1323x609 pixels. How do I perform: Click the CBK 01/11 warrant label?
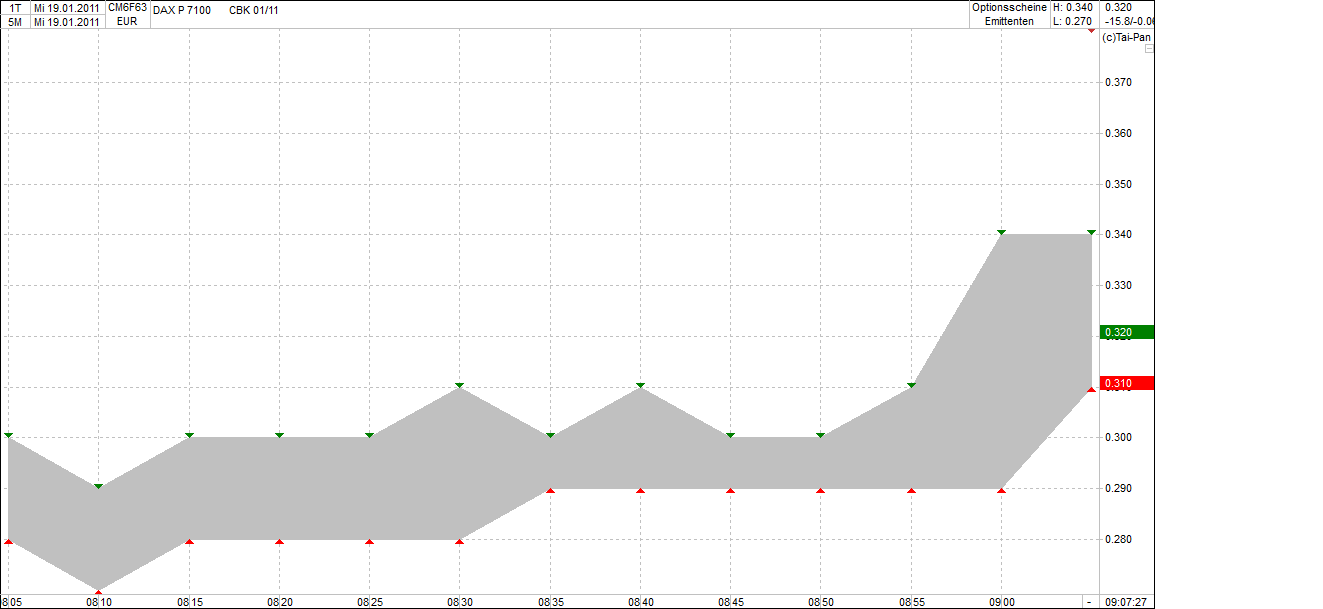pos(253,10)
